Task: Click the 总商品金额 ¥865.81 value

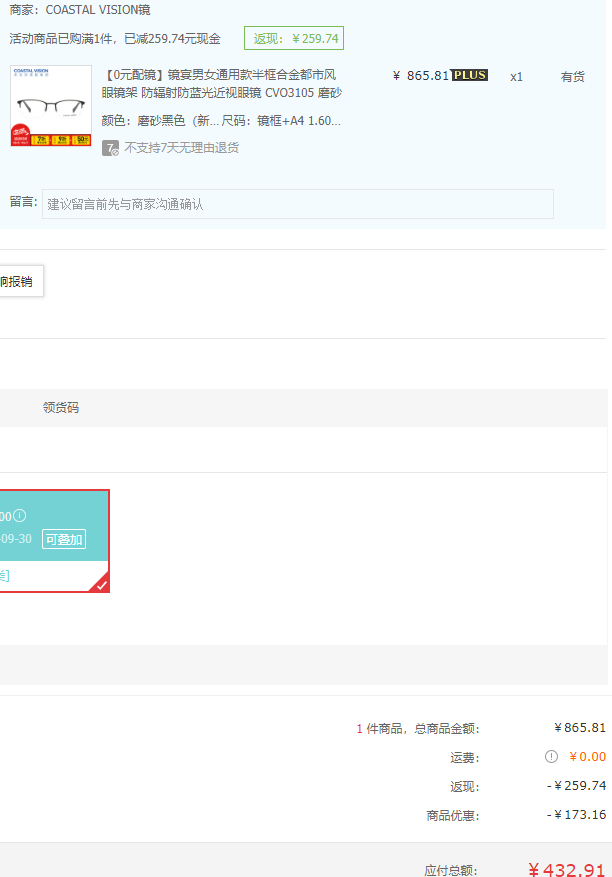Action: point(580,728)
